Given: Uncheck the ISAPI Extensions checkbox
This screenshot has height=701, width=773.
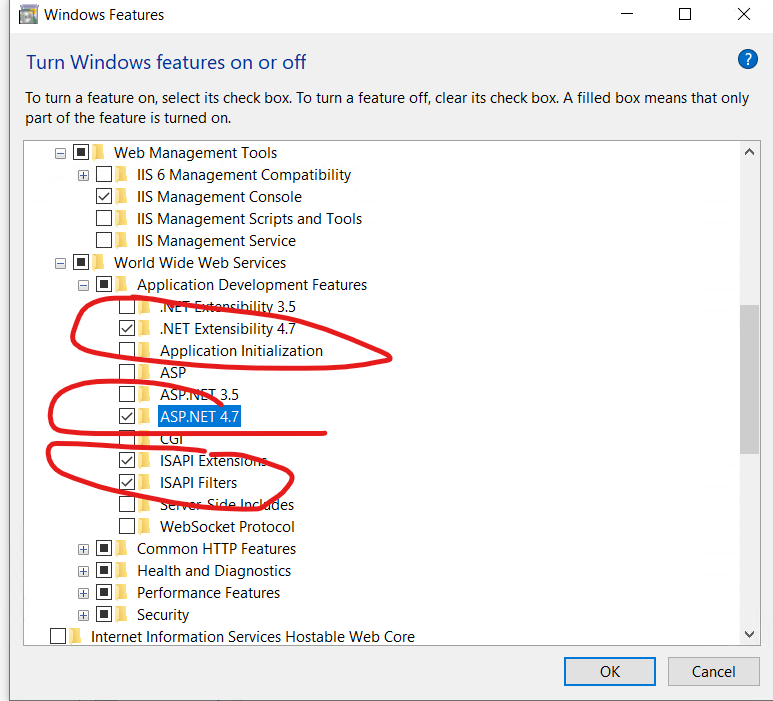Looking at the screenshot, I should [127, 460].
